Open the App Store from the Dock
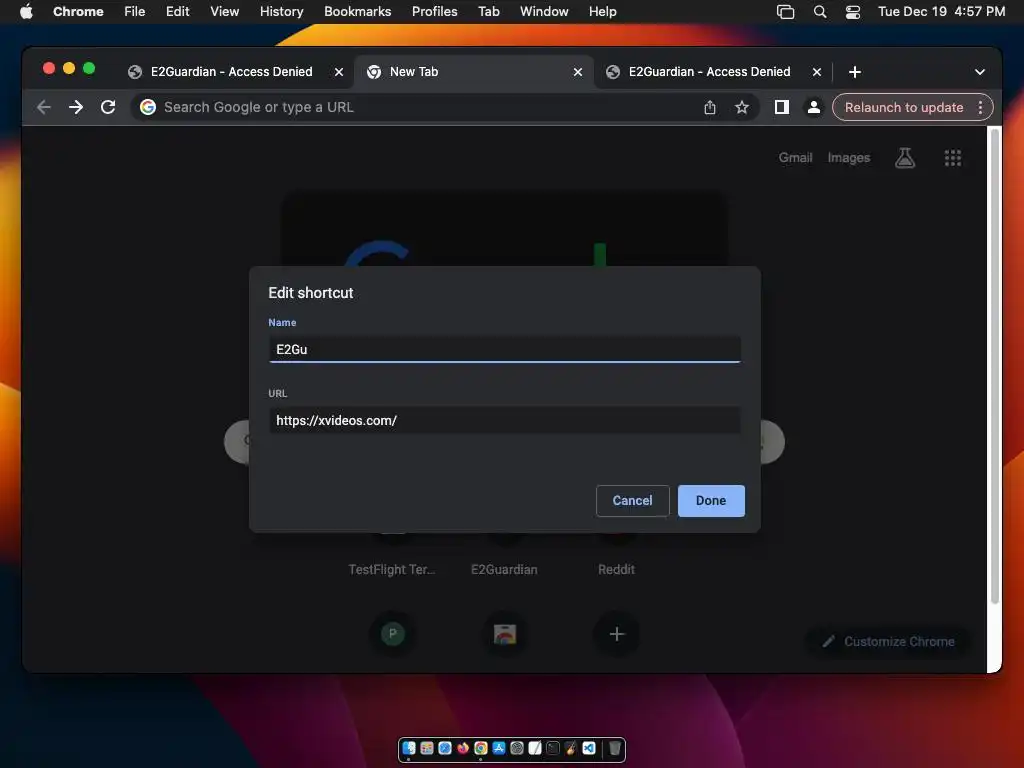1024x768 pixels. tap(499, 748)
